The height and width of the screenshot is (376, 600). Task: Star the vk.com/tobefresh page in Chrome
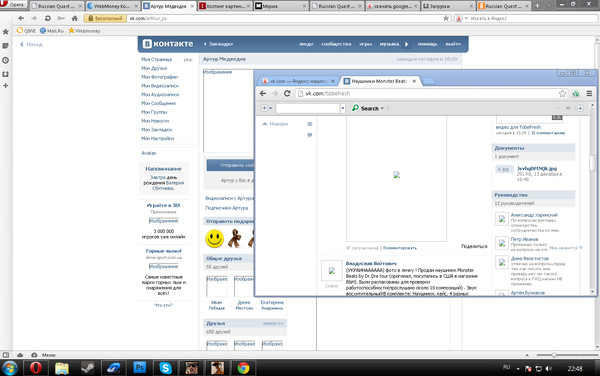[562, 93]
